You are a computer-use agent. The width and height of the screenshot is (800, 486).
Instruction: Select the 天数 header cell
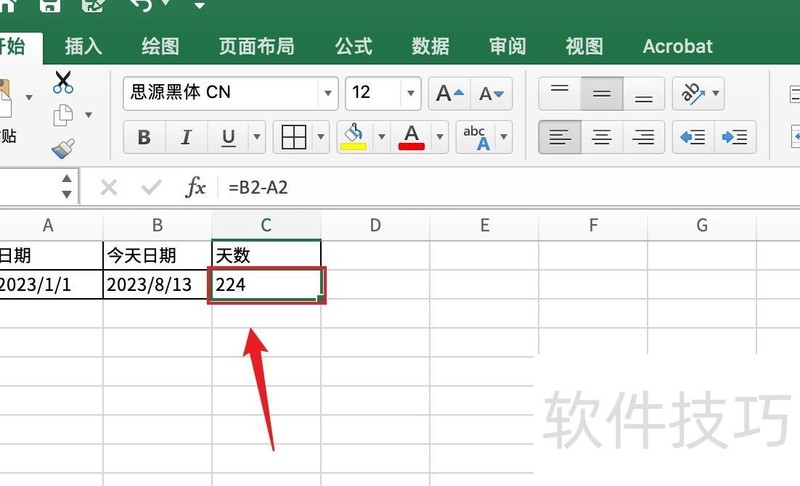point(266,255)
